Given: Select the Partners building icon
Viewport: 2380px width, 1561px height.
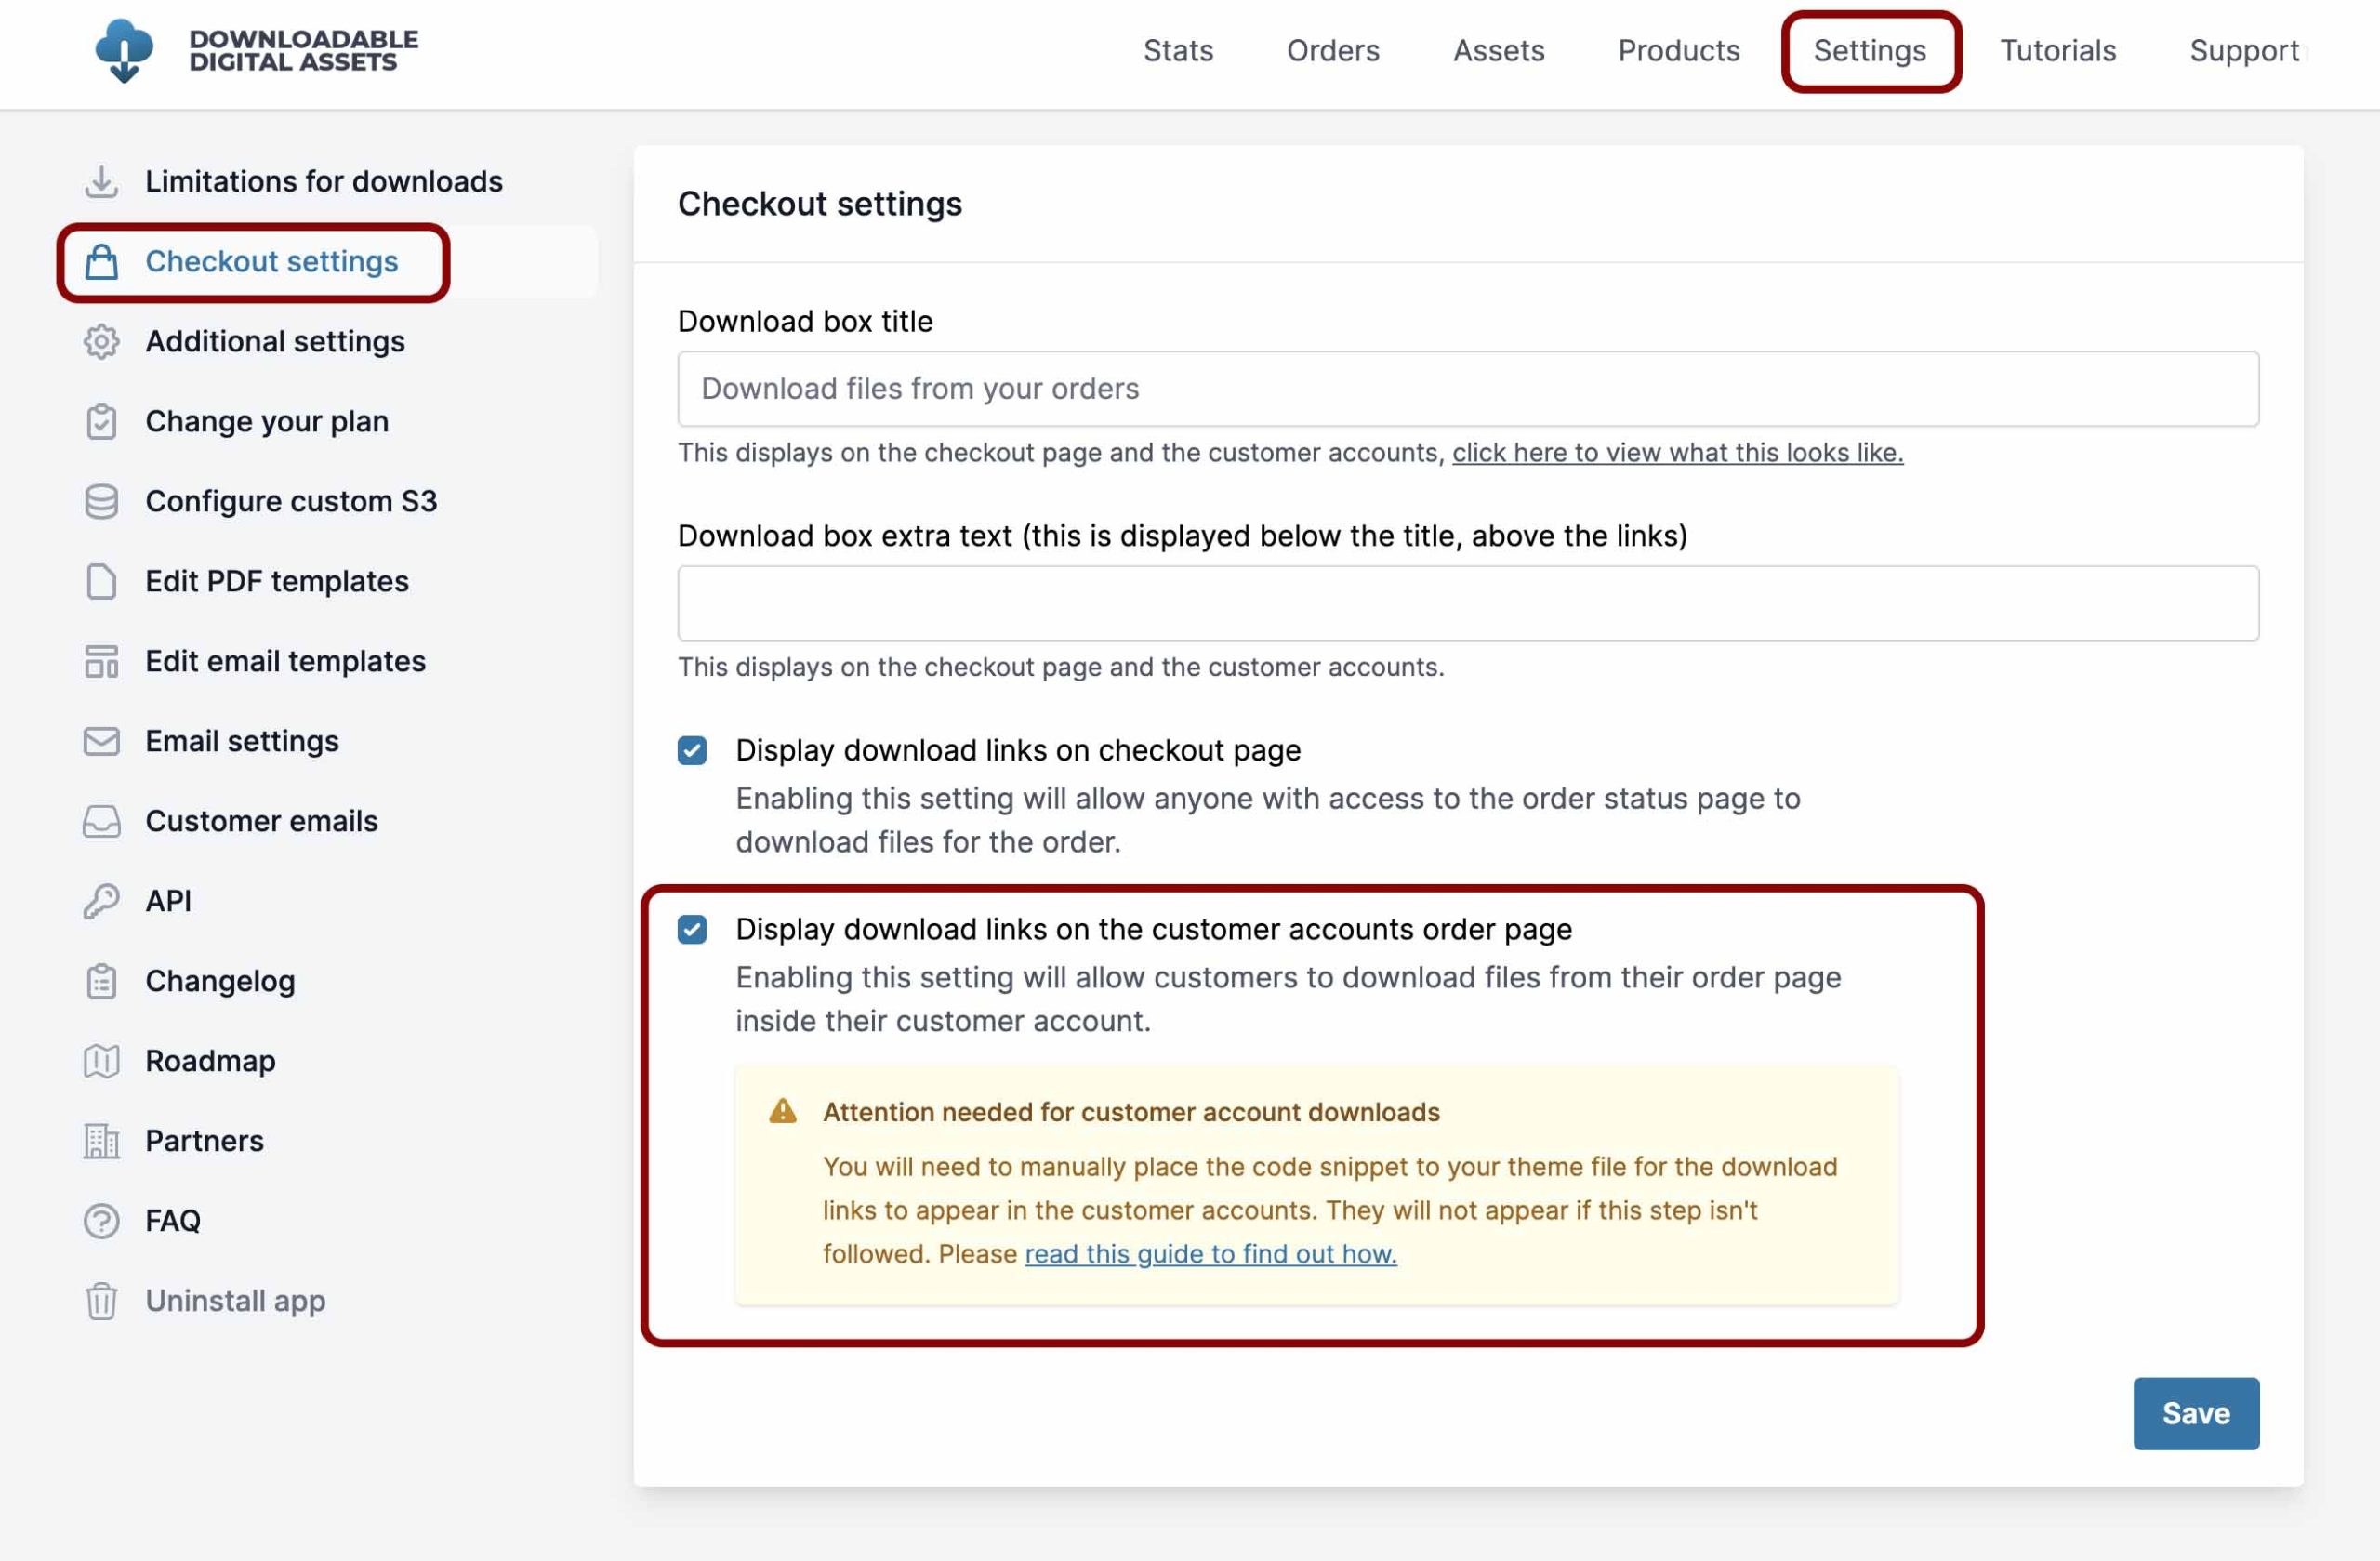Looking at the screenshot, I should click(x=101, y=1141).
